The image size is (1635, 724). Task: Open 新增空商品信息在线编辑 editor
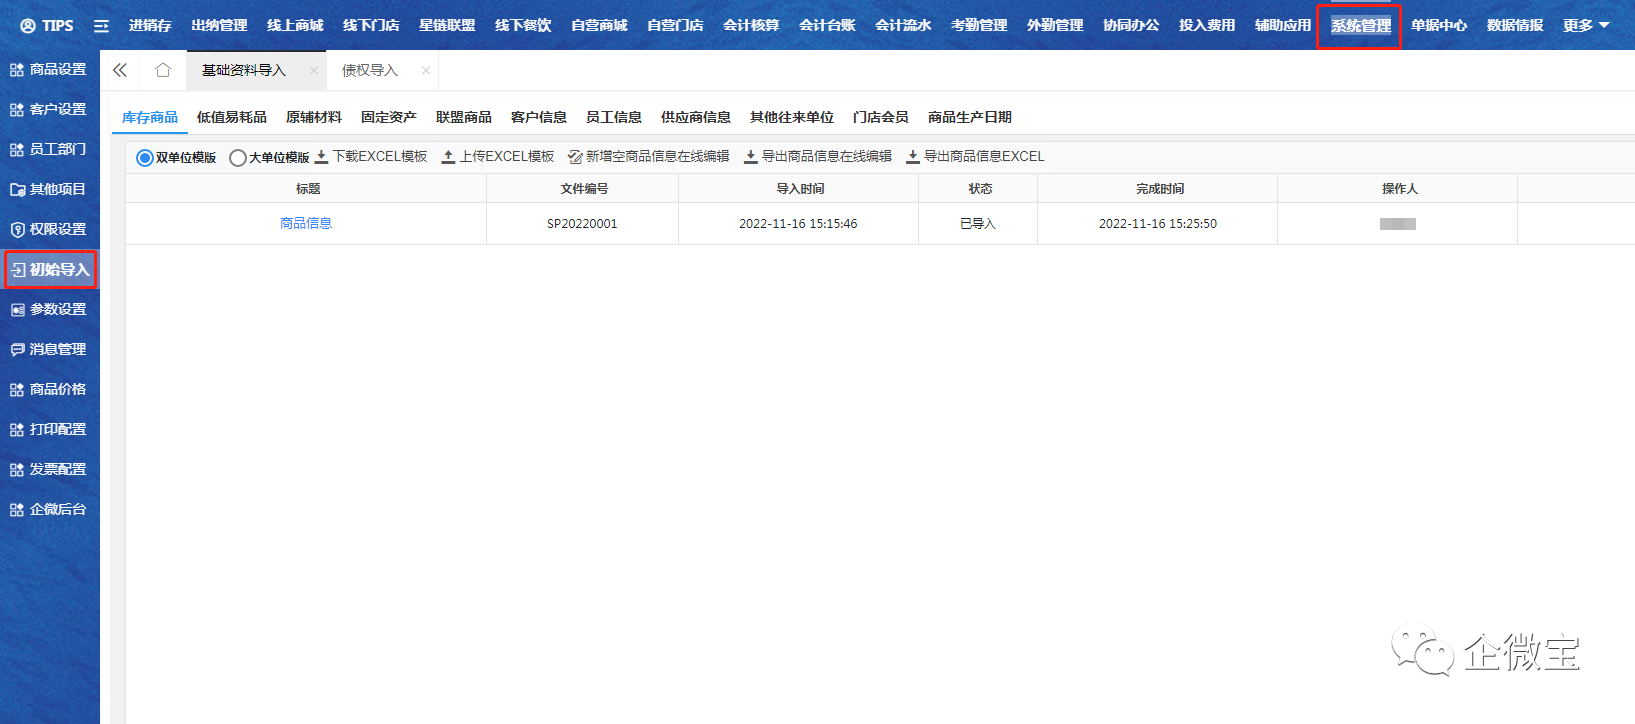click(648, 157)
